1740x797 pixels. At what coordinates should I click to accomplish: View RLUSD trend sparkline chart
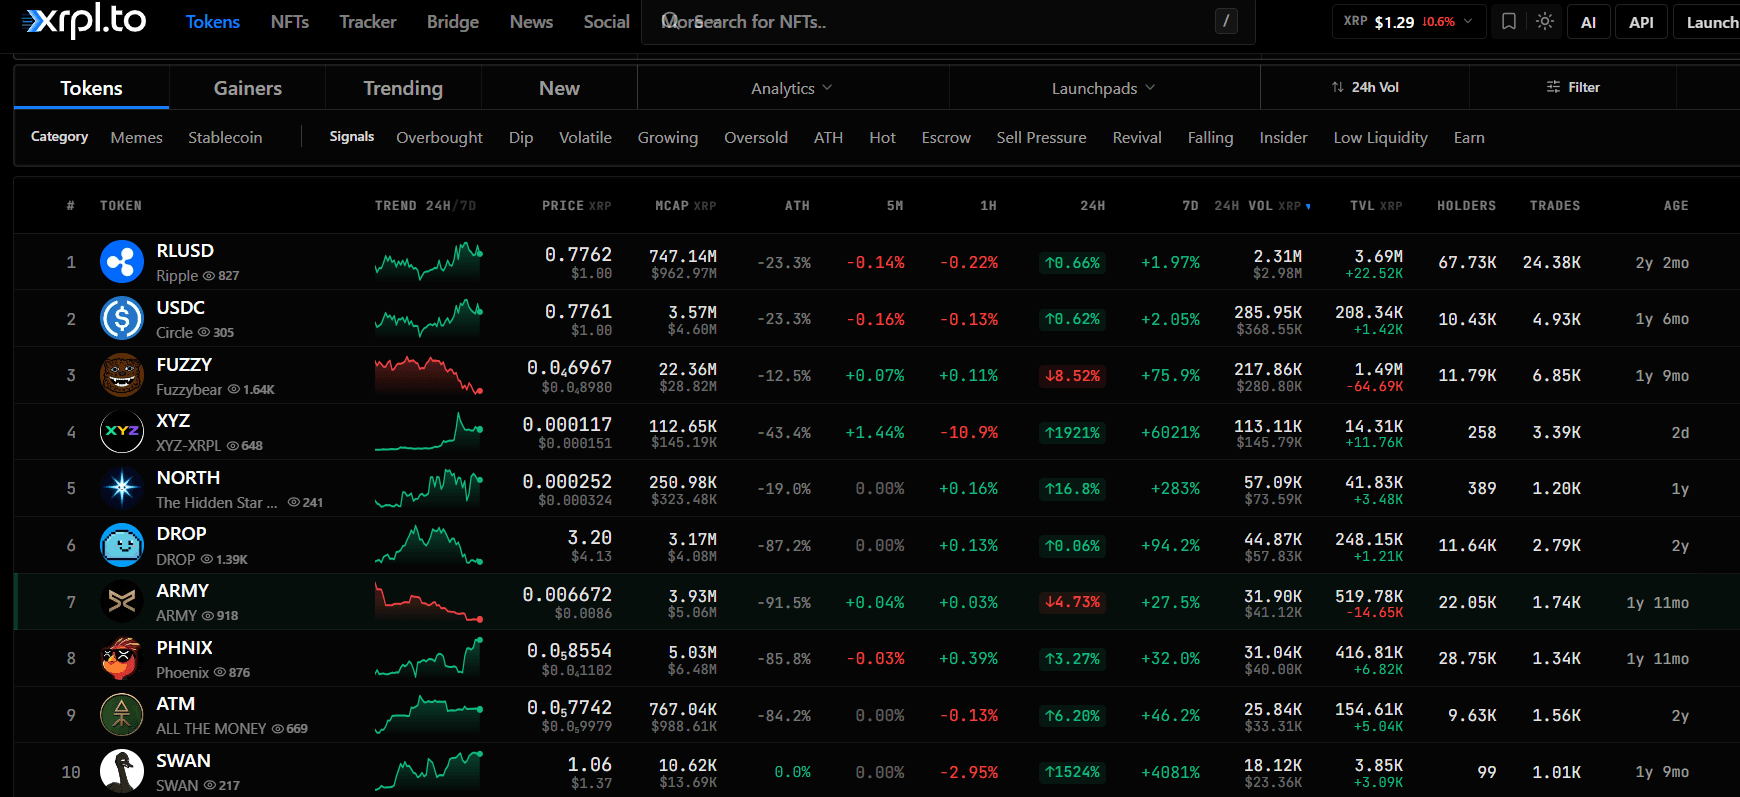pos(429,261)
